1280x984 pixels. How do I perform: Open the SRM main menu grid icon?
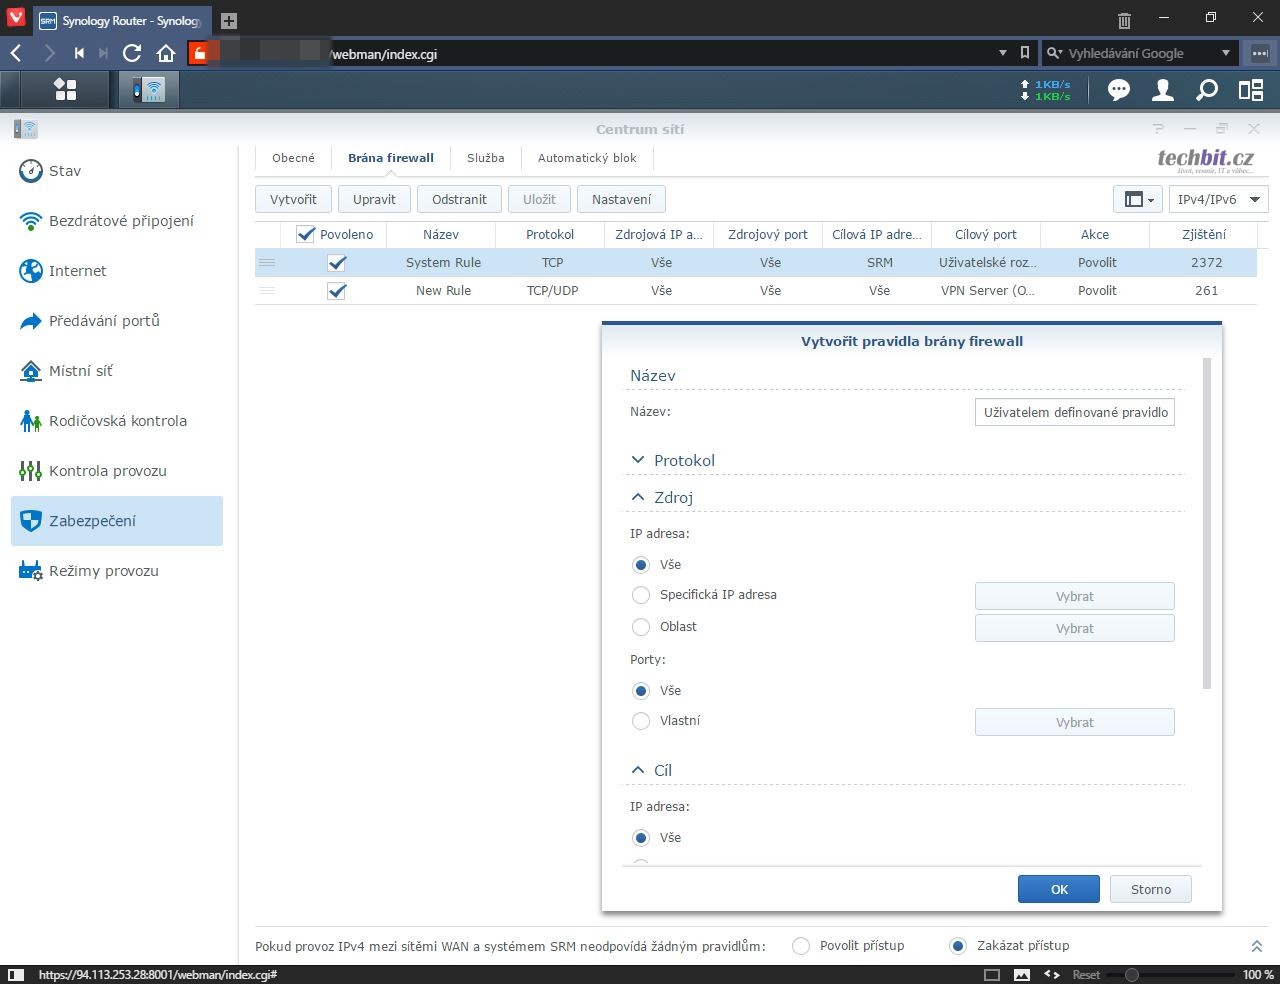coord(65,90)
